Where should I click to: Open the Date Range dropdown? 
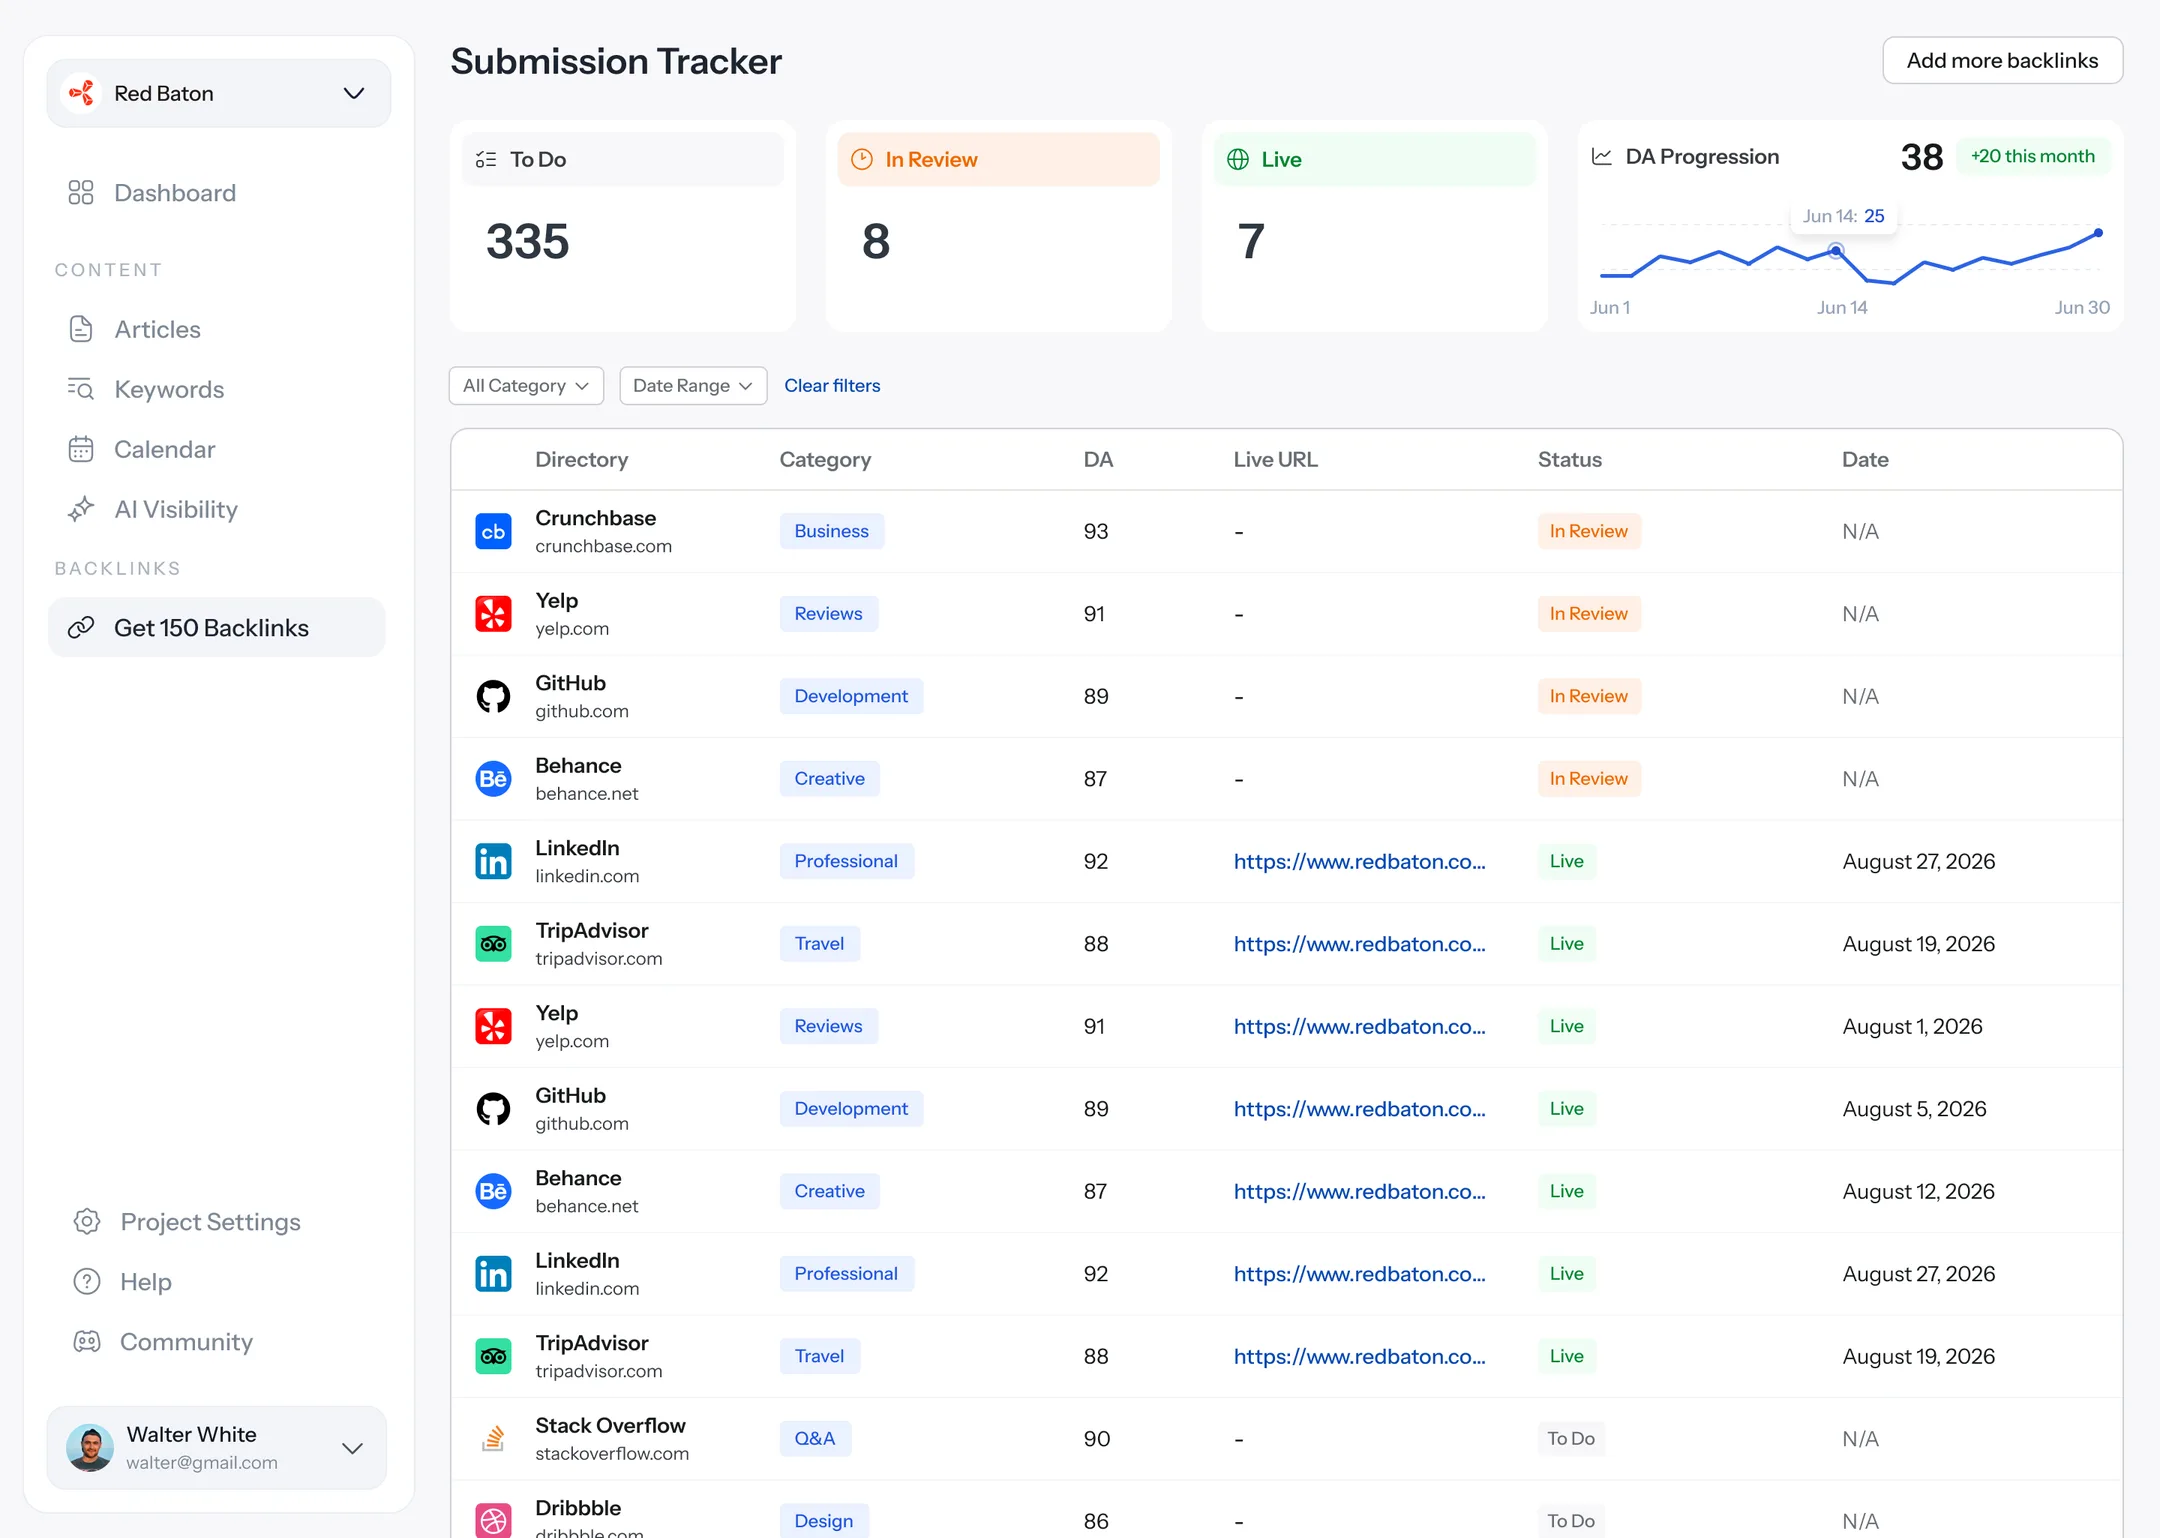click(693, 386)
